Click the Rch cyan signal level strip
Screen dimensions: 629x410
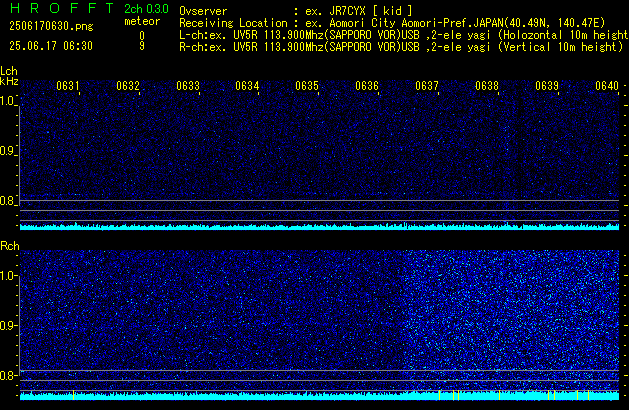pos(319,396)
